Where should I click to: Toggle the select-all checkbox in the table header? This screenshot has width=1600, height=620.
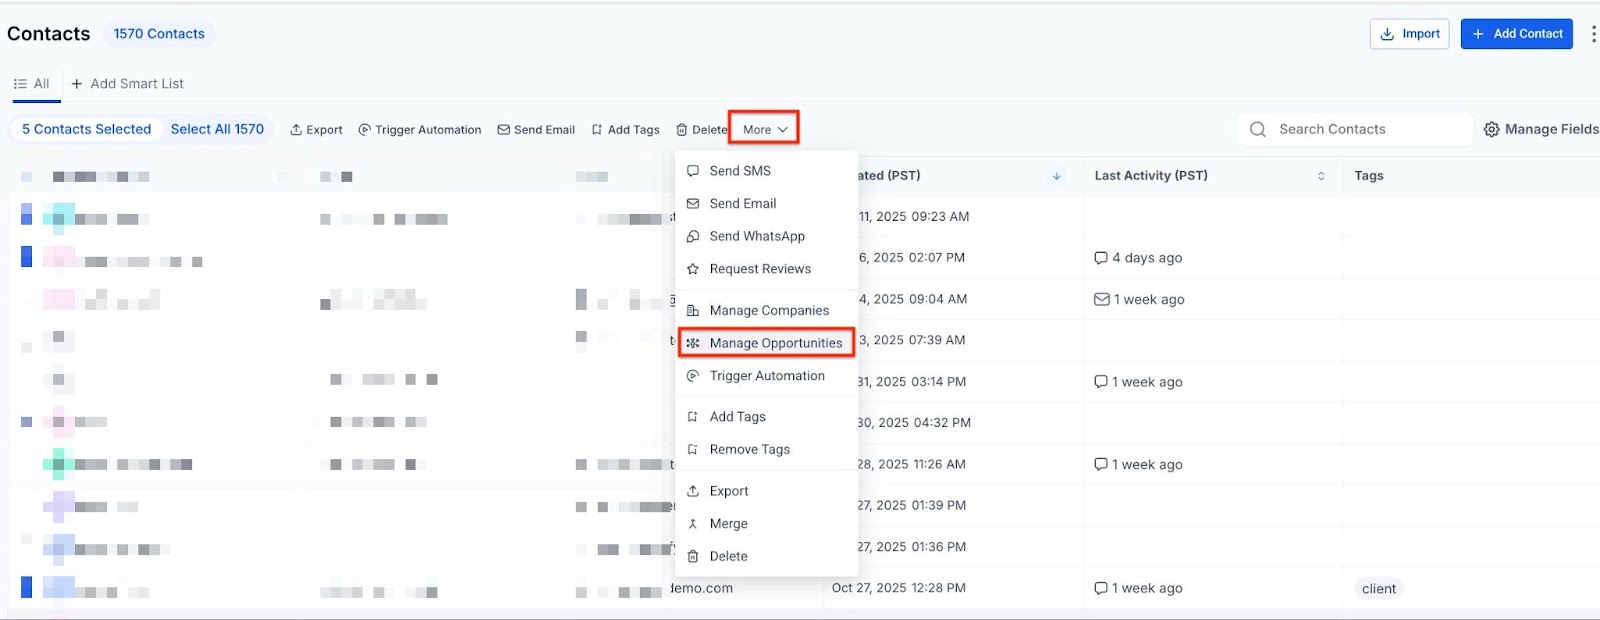[27, 177]
